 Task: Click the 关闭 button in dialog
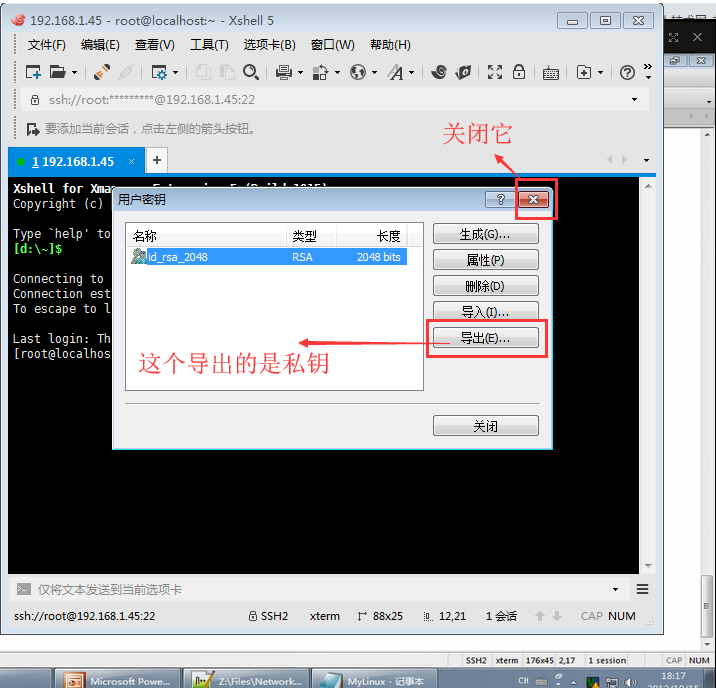(x=485, y=426)
